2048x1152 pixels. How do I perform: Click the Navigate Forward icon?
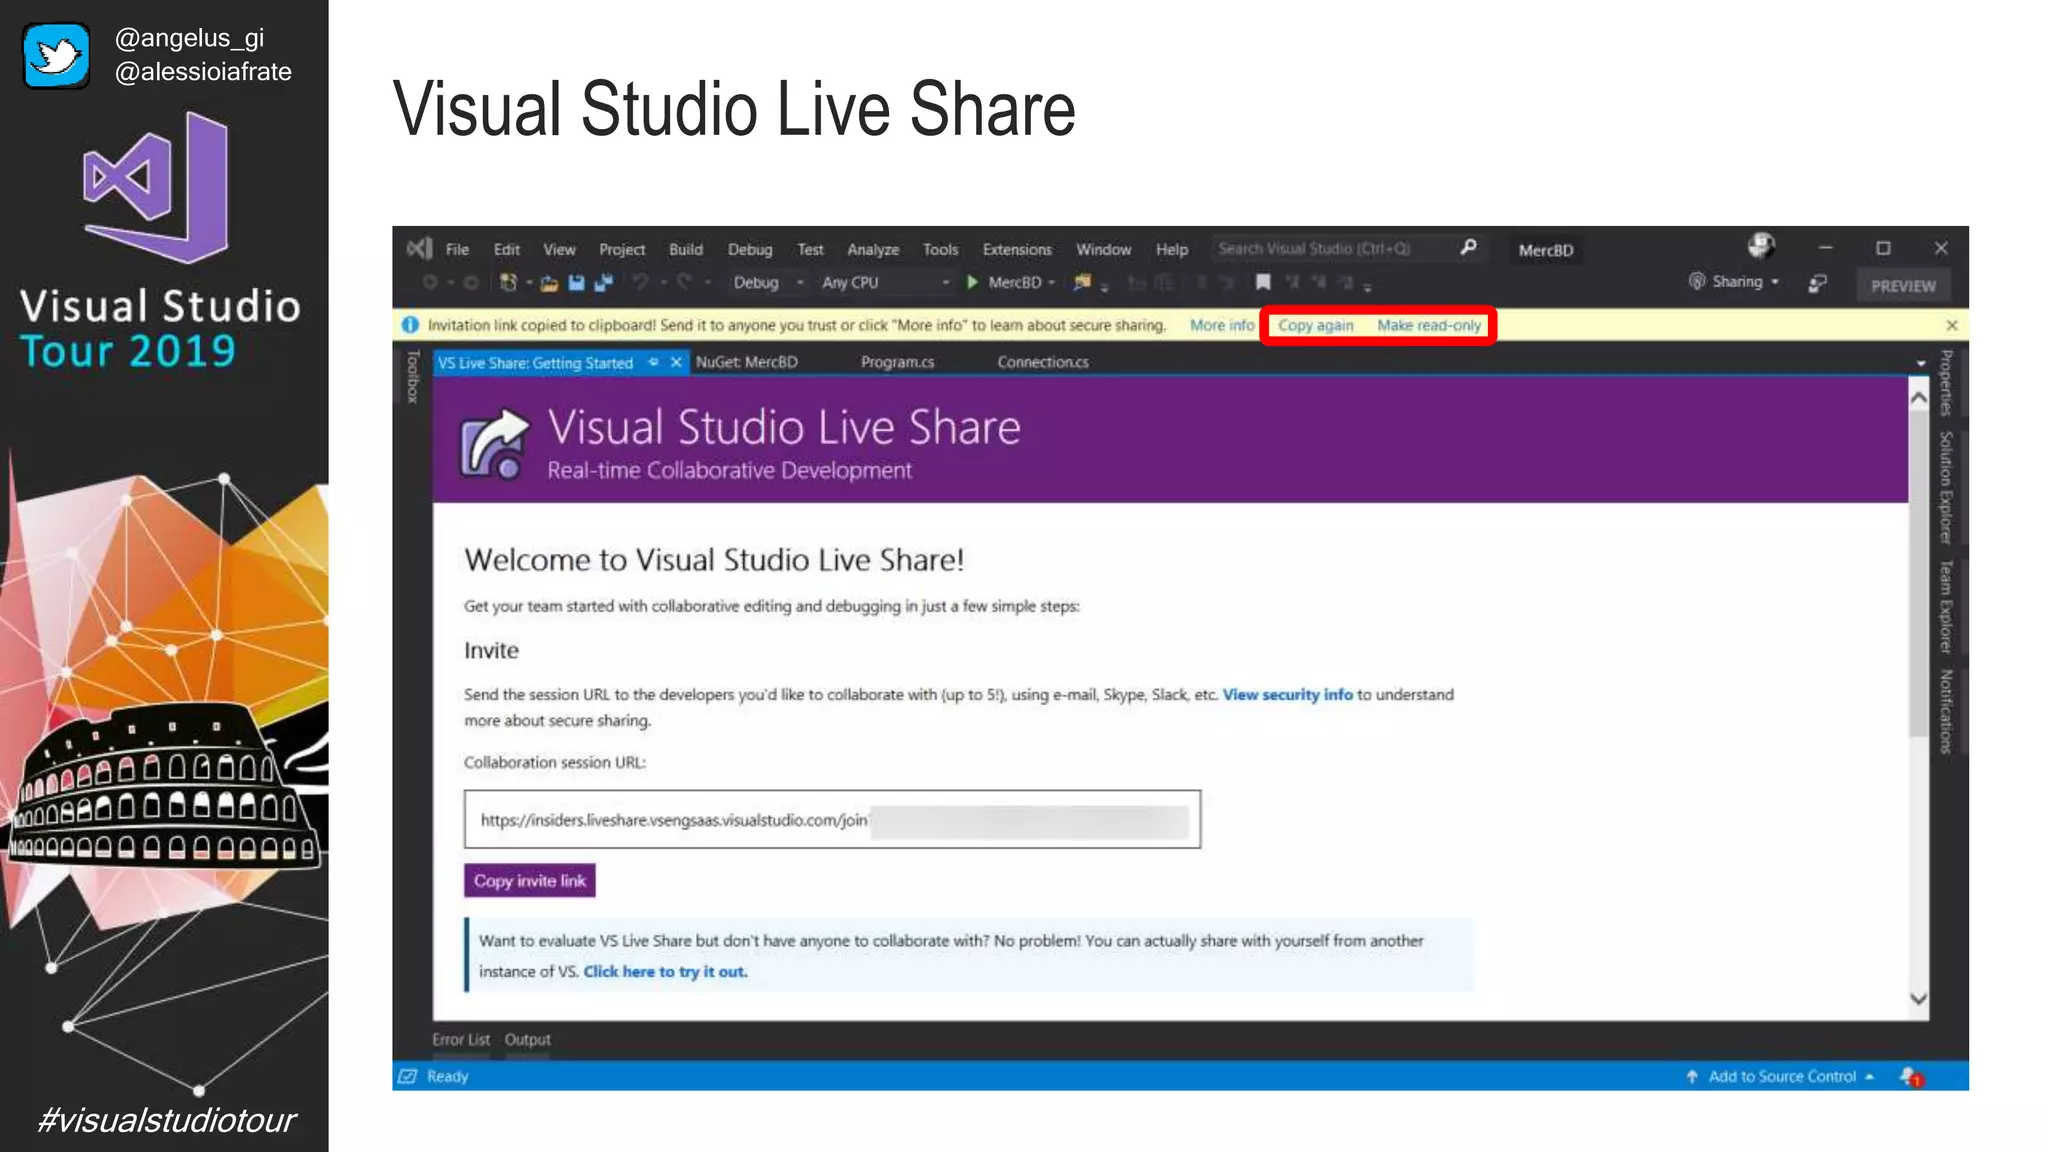pos(471,283)
